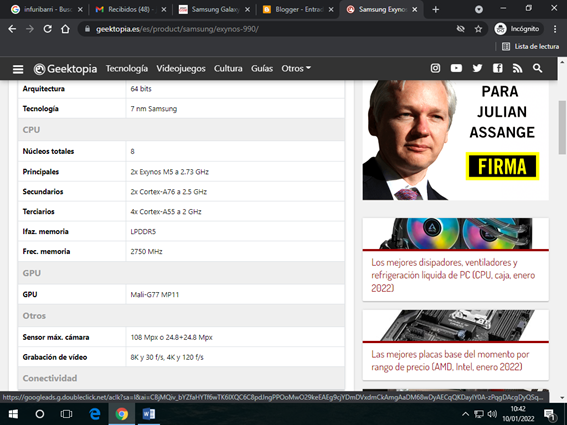The height and width of the screenshot is (425, 567).
Task: Click the scrollbar up arrow
Action: click(562, 62)
